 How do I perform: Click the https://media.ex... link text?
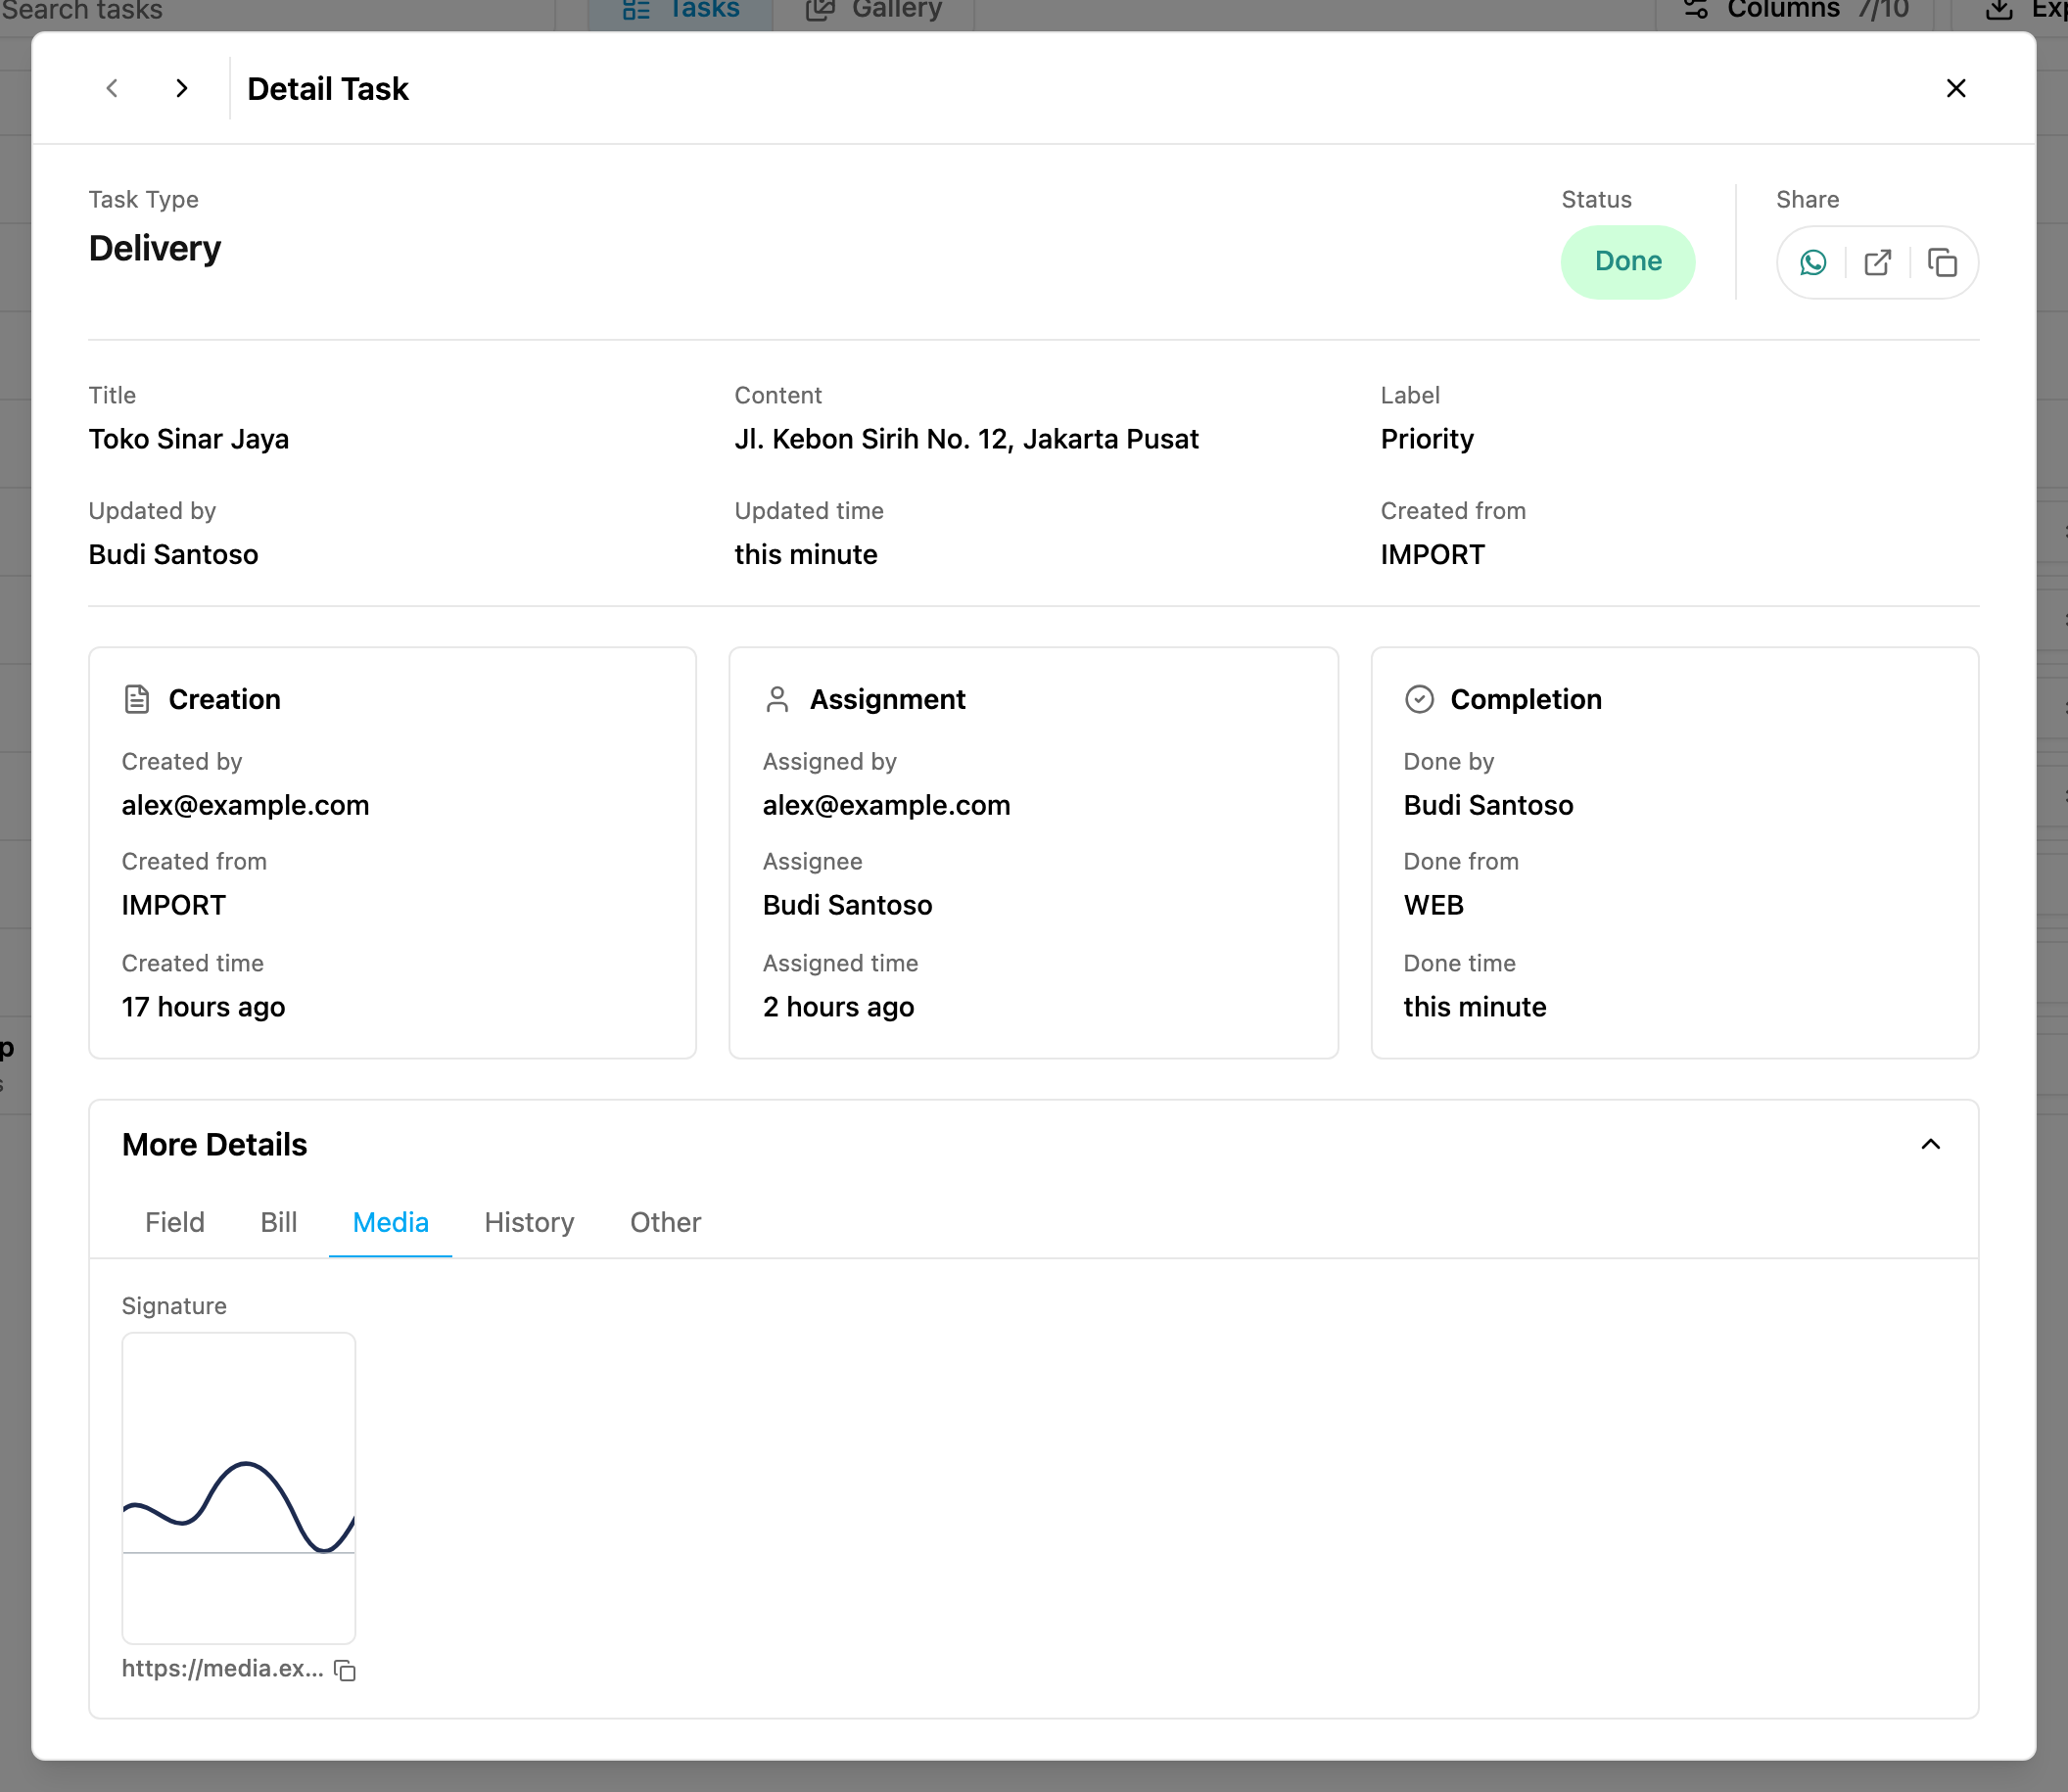click(222, 1668)
